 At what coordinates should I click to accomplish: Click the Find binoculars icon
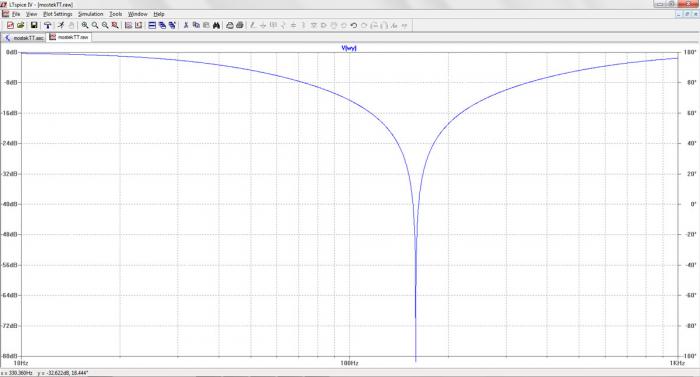216,25
